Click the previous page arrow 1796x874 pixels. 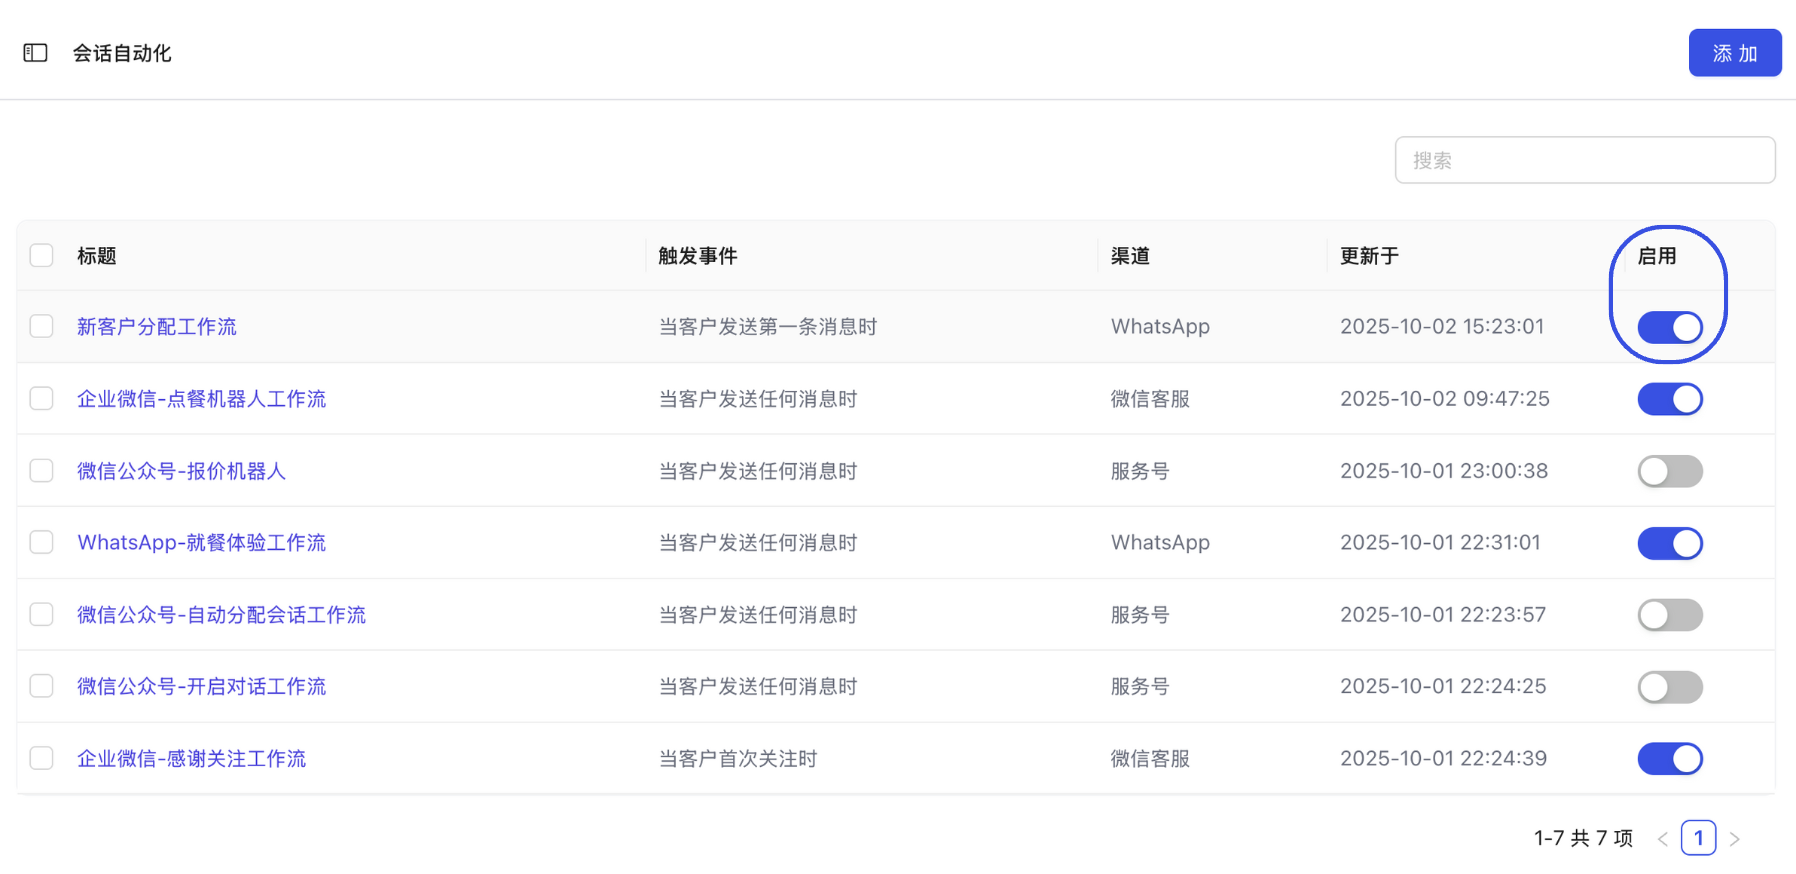click(x=1662, y=838)
